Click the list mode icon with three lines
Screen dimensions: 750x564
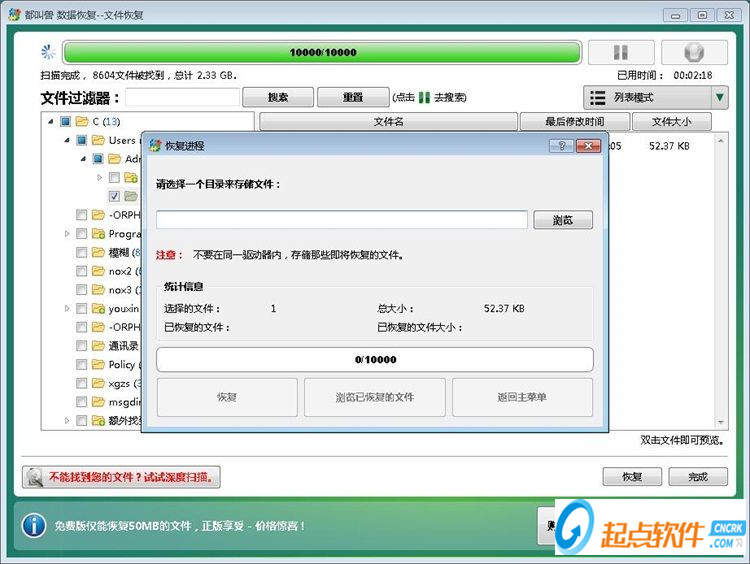(597, 98)
